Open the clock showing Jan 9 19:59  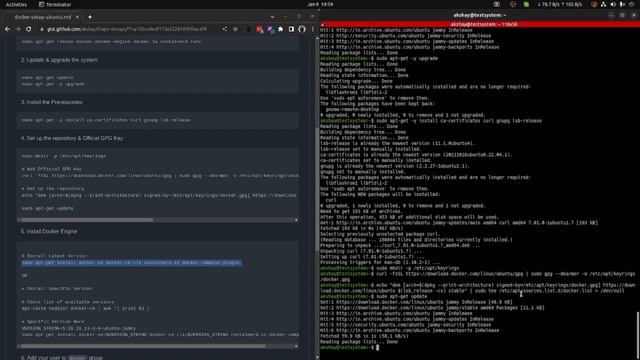pos(320,4)
